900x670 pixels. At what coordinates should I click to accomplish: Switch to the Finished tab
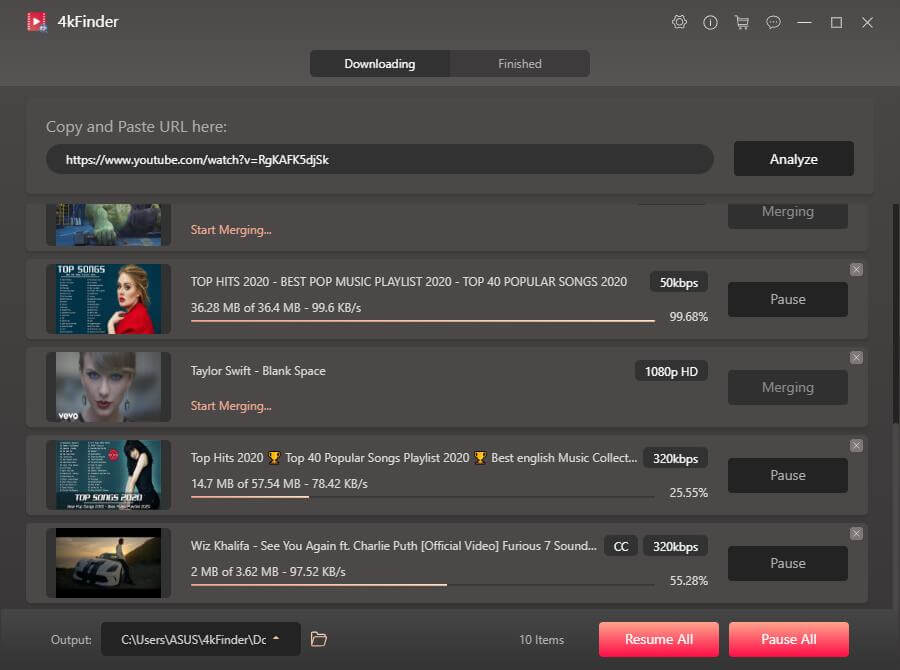[520, 64]
